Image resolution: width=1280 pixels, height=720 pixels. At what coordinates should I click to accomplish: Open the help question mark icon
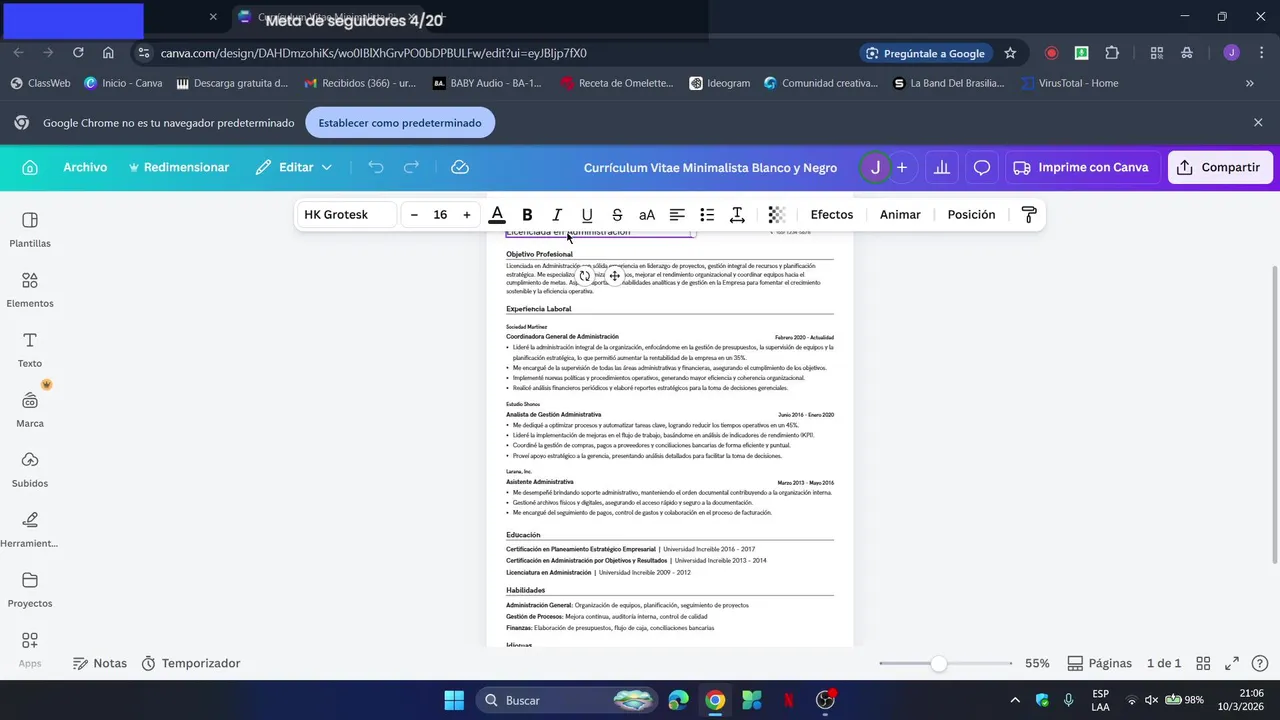click(x=1260, y=663)
